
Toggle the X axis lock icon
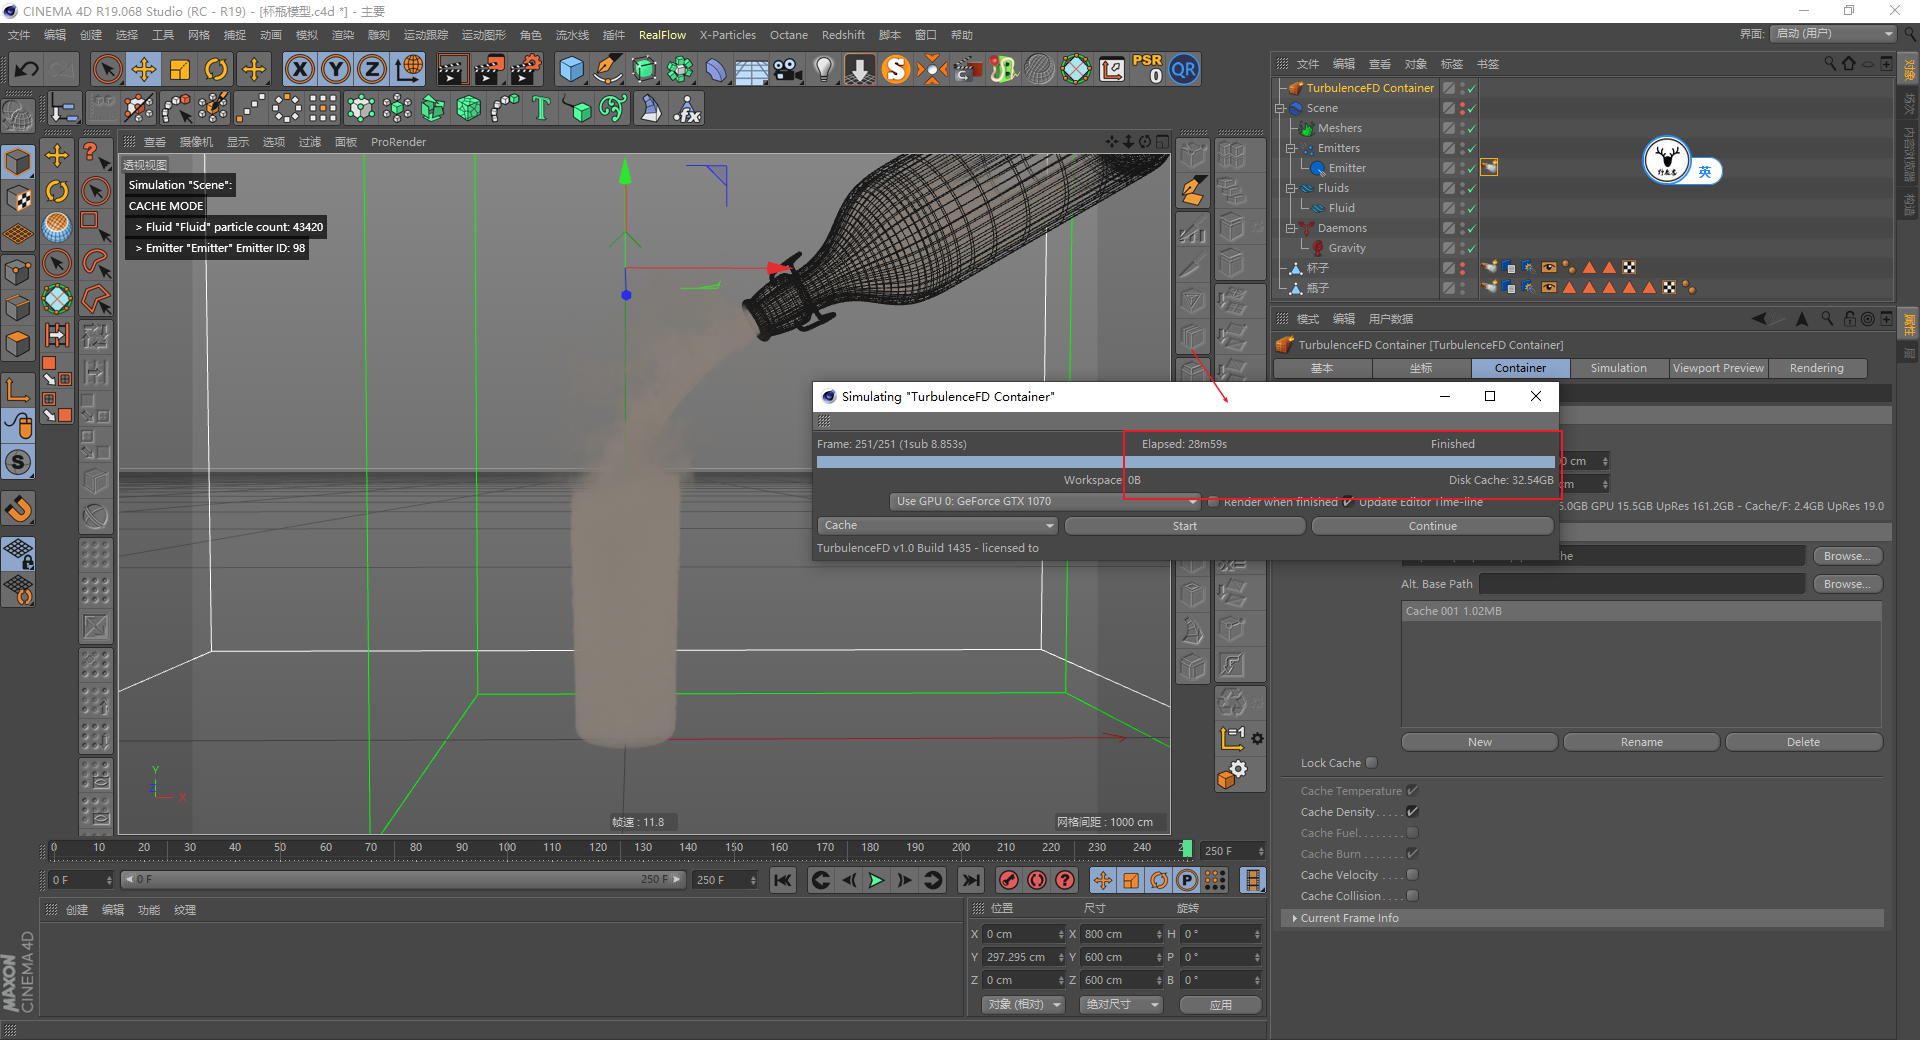point(299,70)
